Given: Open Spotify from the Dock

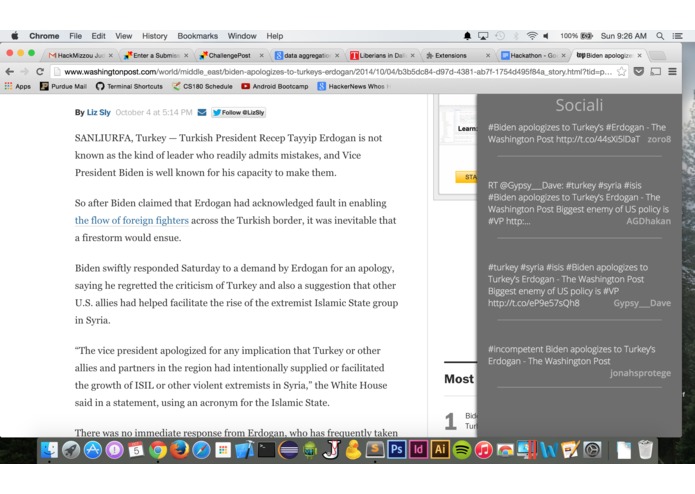Looking at the screenshot, I should 462,450.
